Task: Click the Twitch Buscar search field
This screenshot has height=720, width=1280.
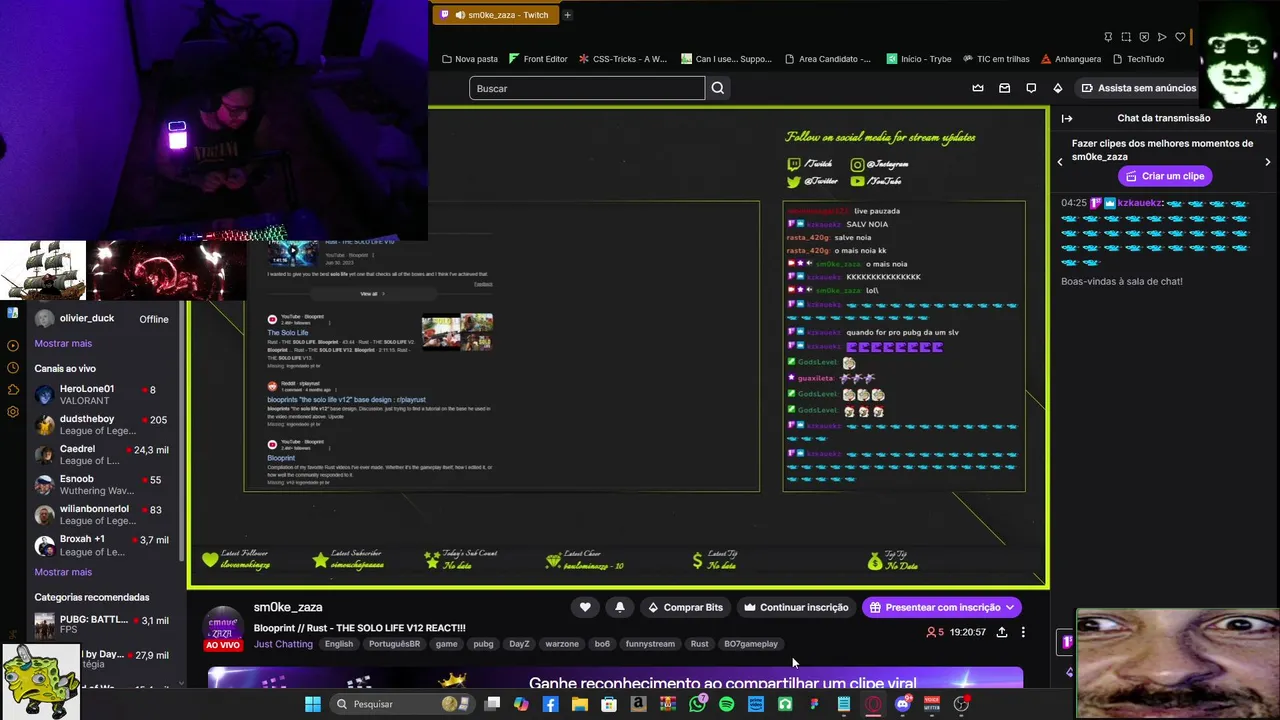Action: point(587,88)
